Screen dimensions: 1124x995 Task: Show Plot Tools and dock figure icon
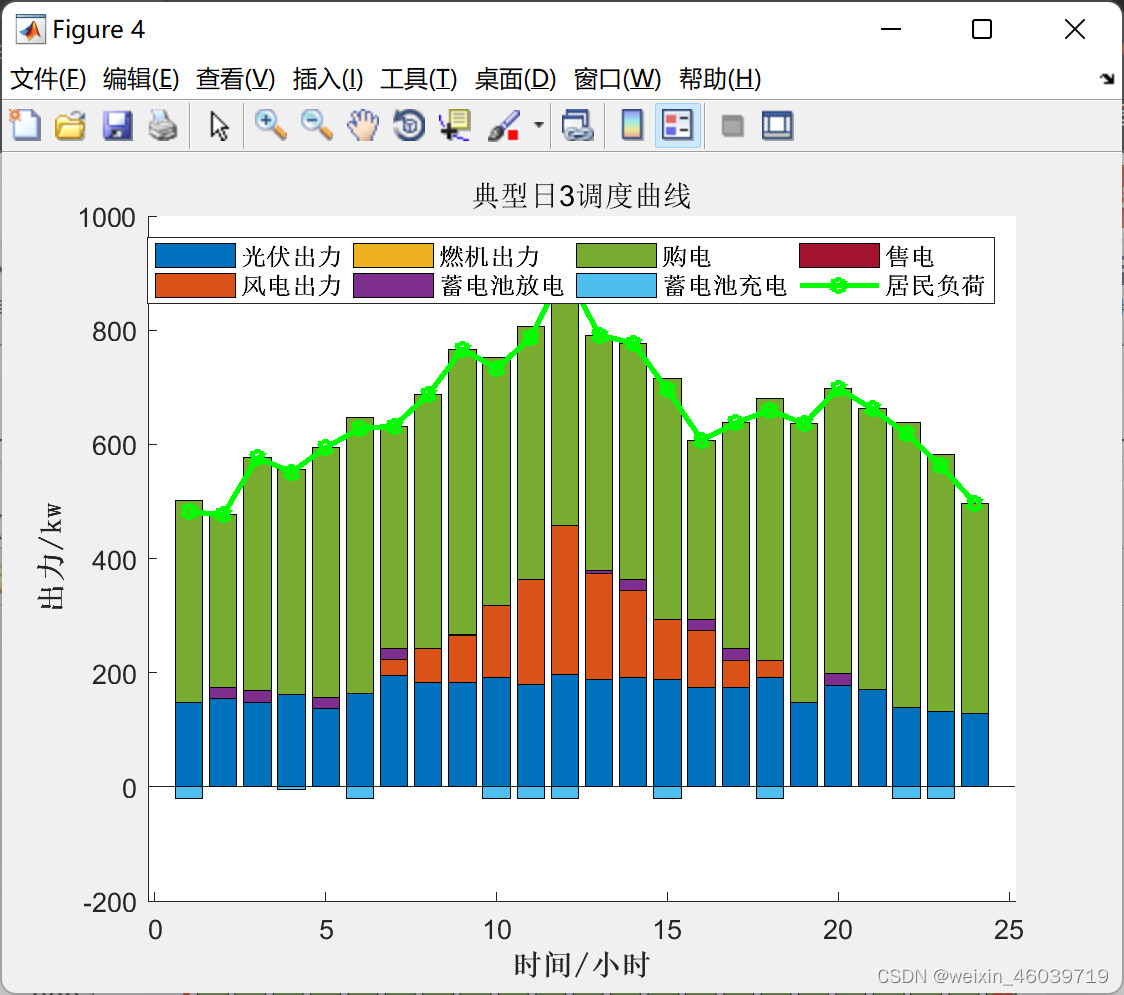coord(777,125)
